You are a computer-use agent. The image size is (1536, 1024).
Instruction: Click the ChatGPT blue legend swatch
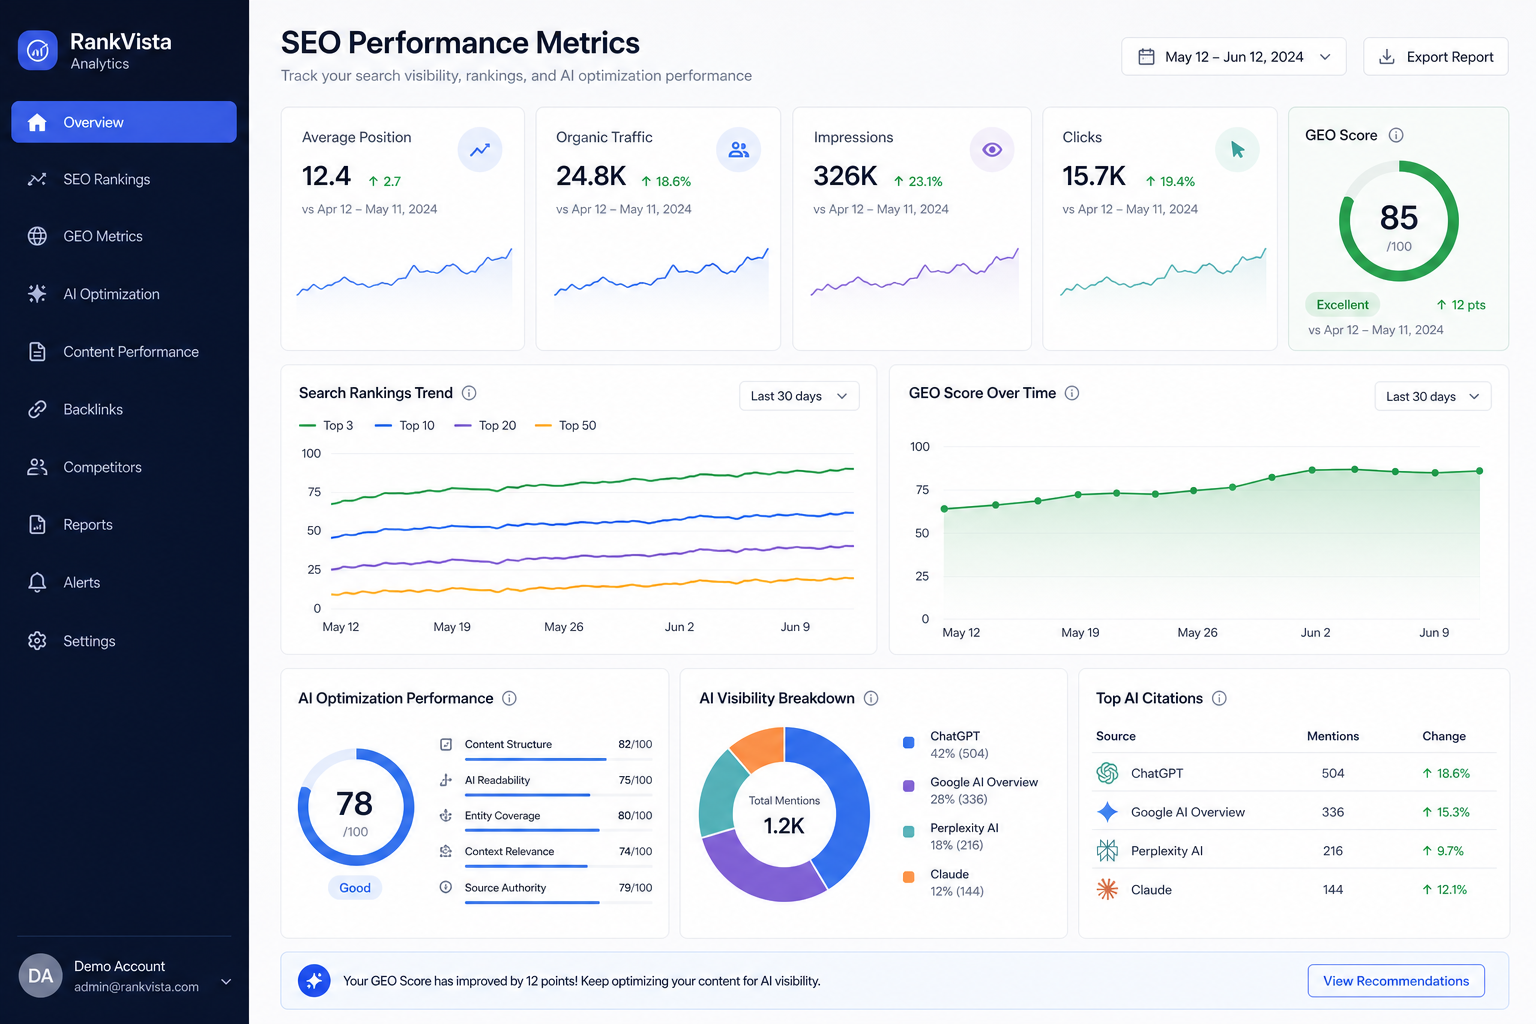[x=909, y=743]
